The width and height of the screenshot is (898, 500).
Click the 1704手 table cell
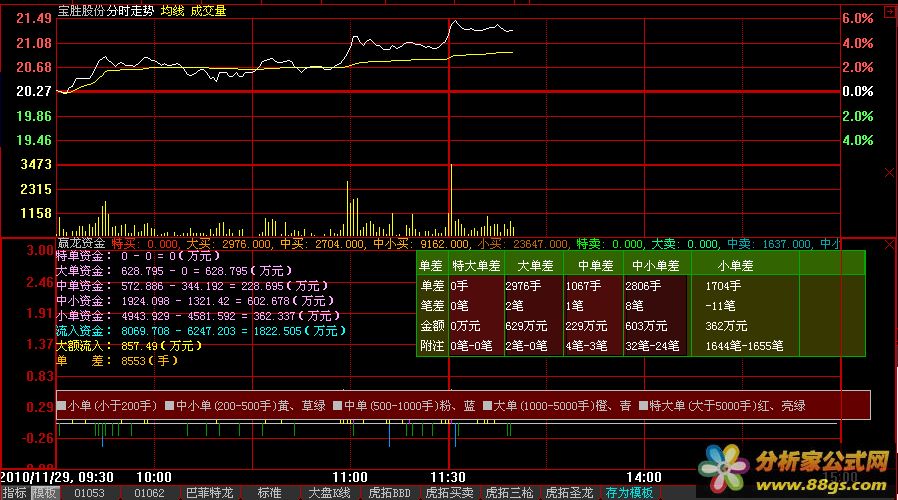[x=723, y=286]
